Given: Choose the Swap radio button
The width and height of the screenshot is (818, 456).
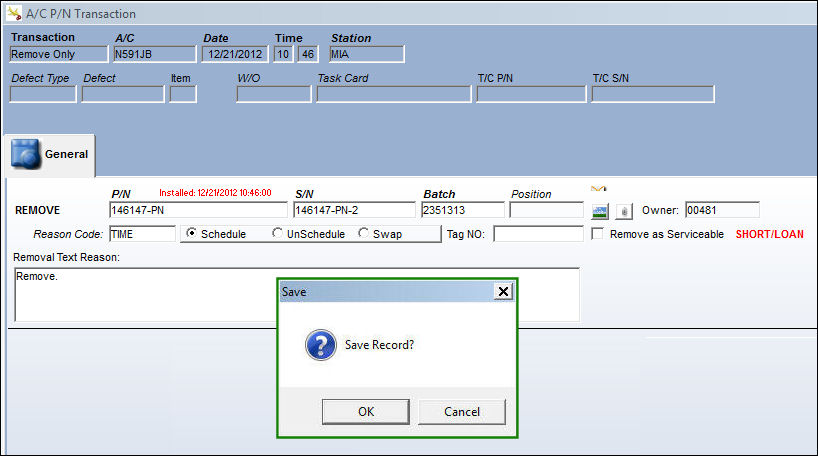Looking at the screenshot, I should 363,233.
